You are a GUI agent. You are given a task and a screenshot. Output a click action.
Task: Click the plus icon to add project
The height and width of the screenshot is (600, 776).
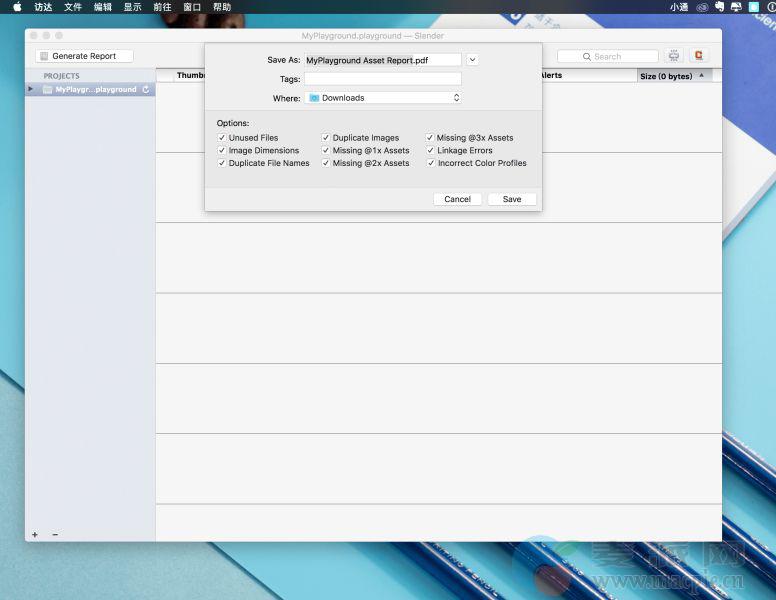point(35,535)
